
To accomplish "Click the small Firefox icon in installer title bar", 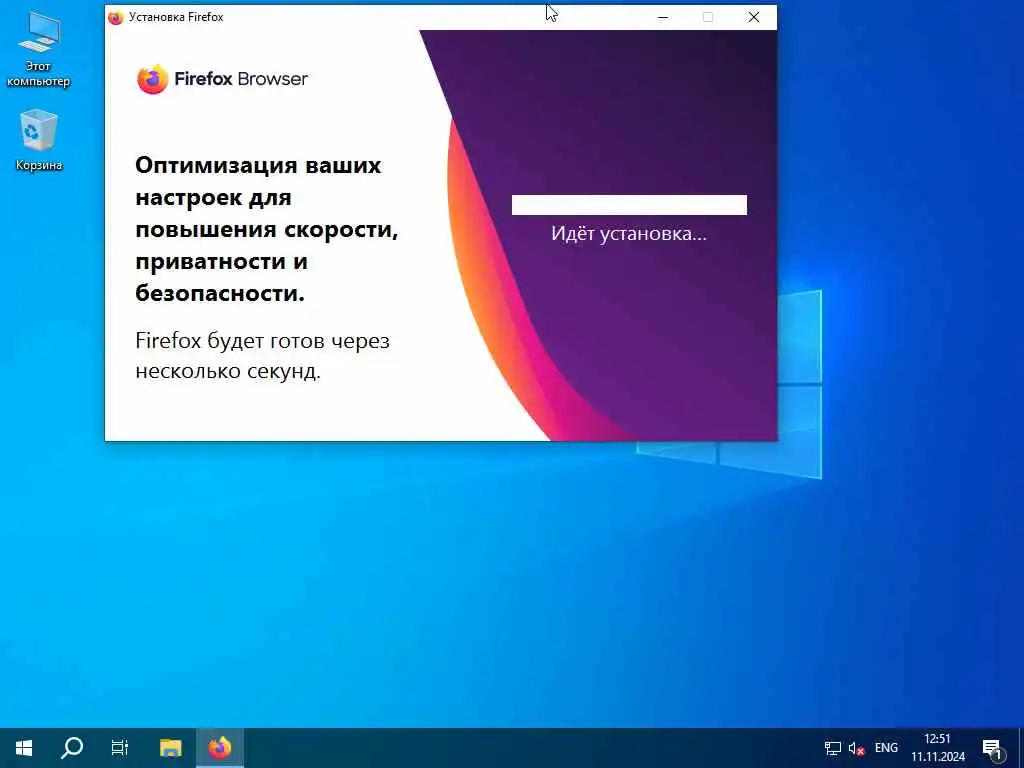I will 116,17.
